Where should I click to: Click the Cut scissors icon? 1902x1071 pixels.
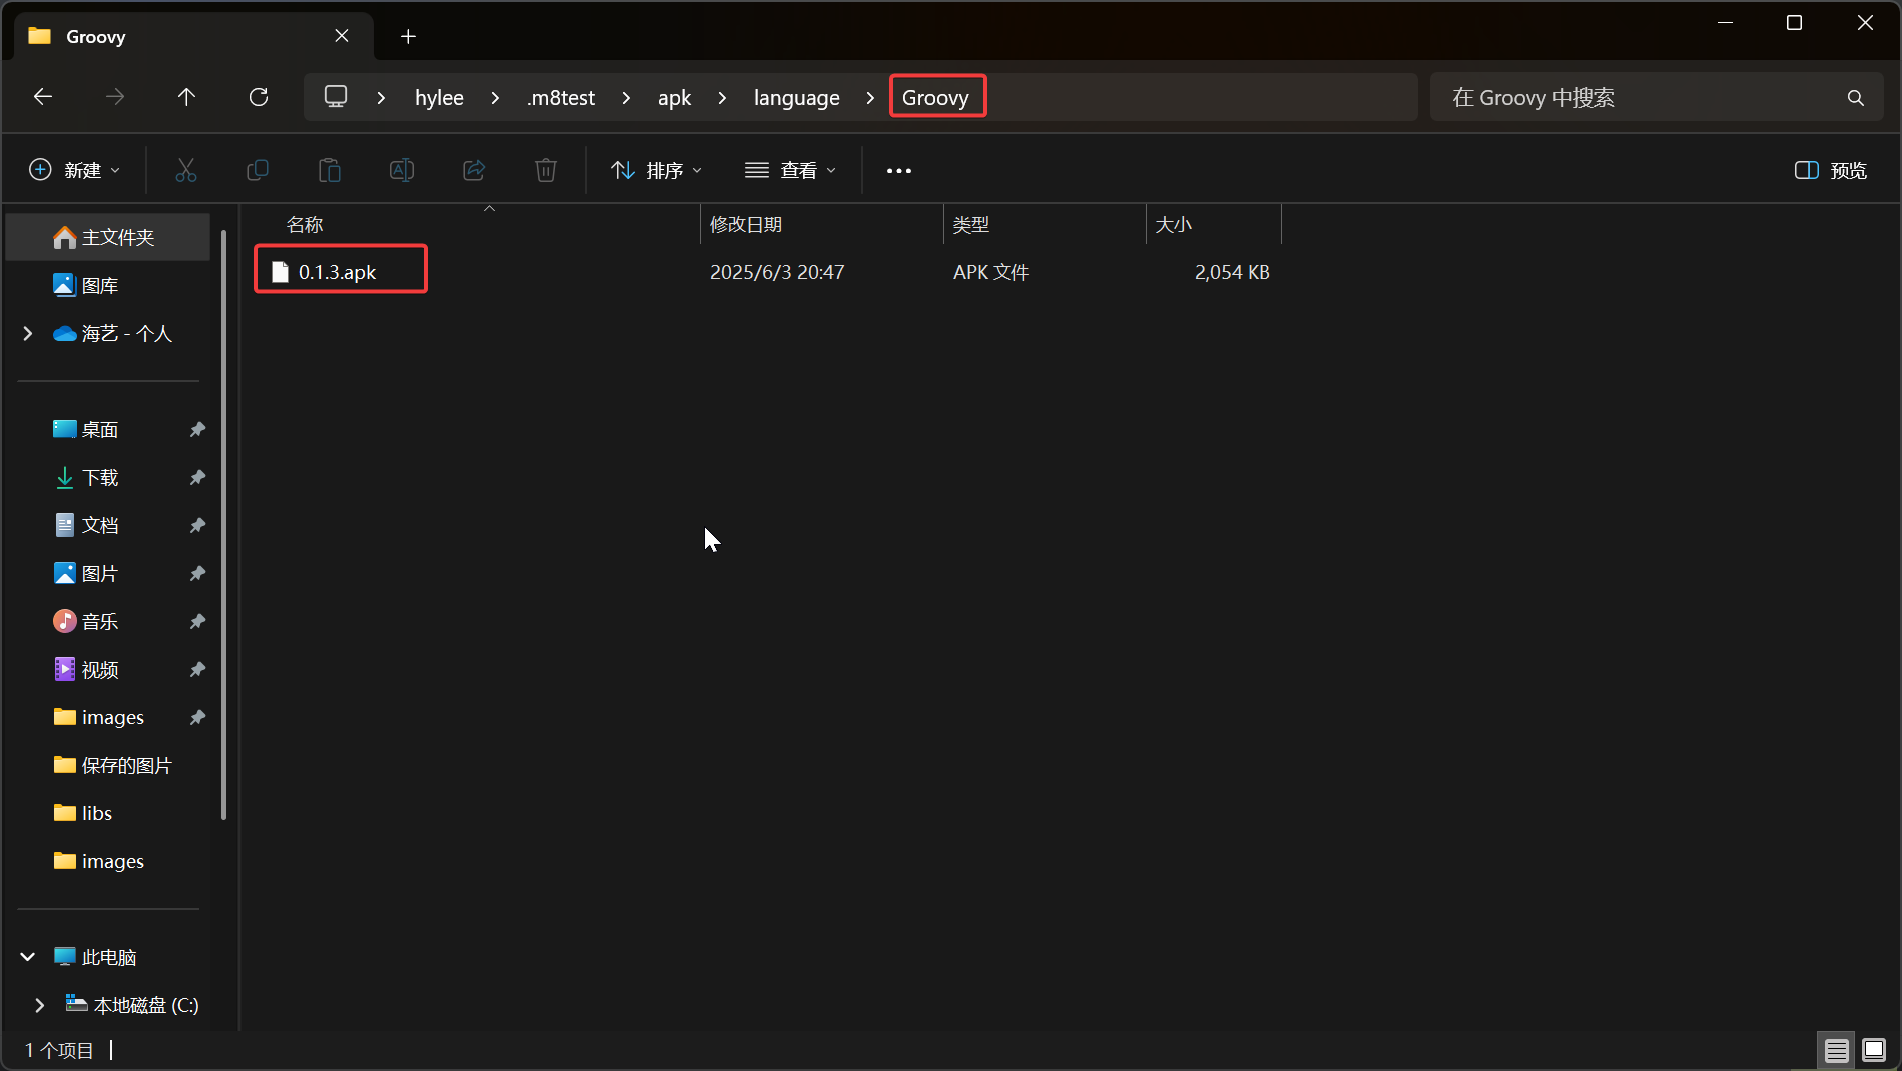click(186, 170)
